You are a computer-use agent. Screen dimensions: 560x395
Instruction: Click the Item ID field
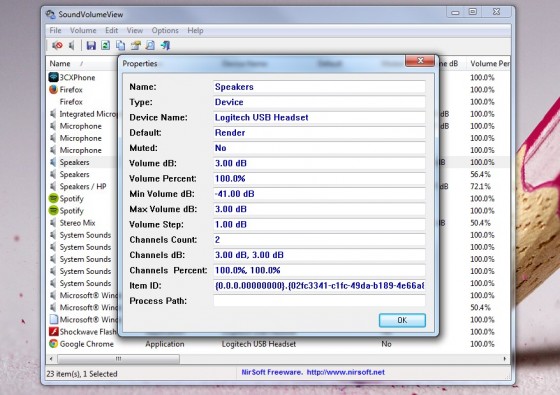click(319, 286)
